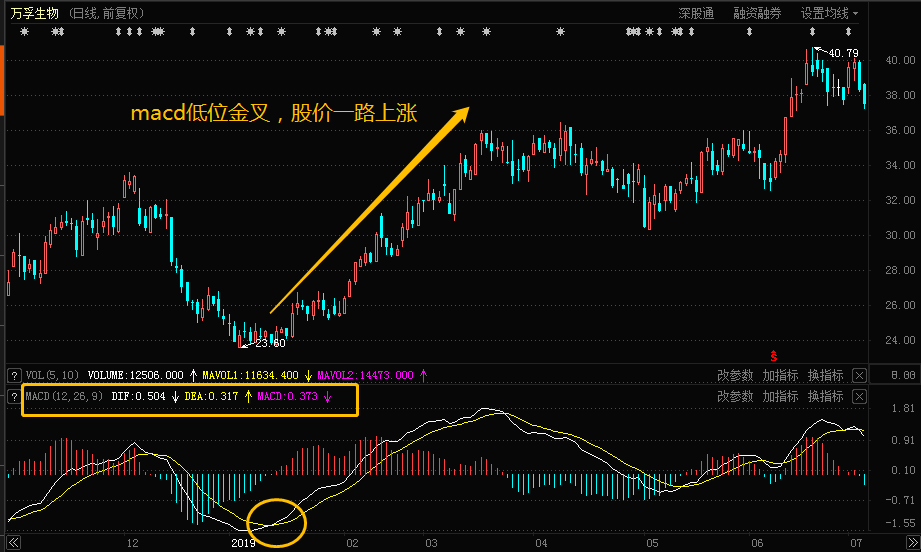Open help for the VOL indicator panel
The height and width of the screenshot is (552, 921).
(14, 375)
